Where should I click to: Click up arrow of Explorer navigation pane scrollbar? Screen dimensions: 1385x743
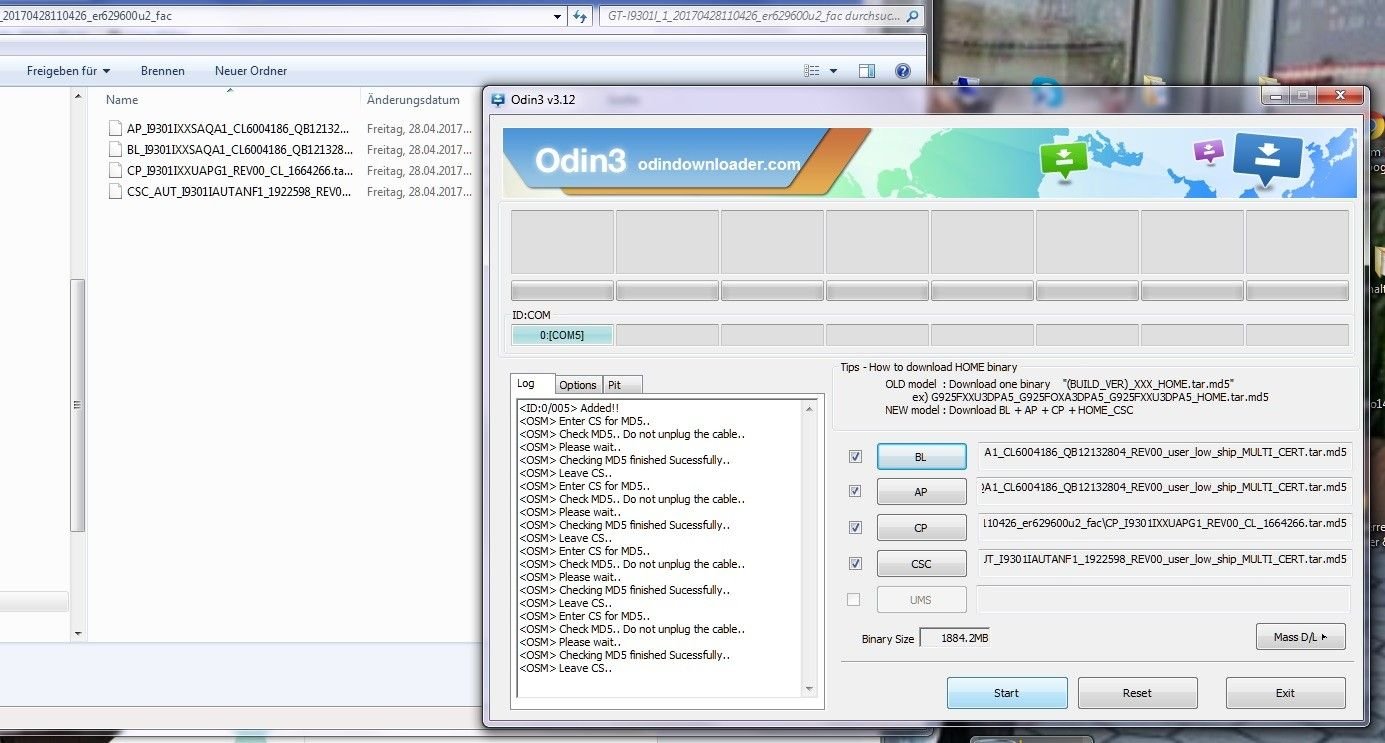[x=78, y=97]
